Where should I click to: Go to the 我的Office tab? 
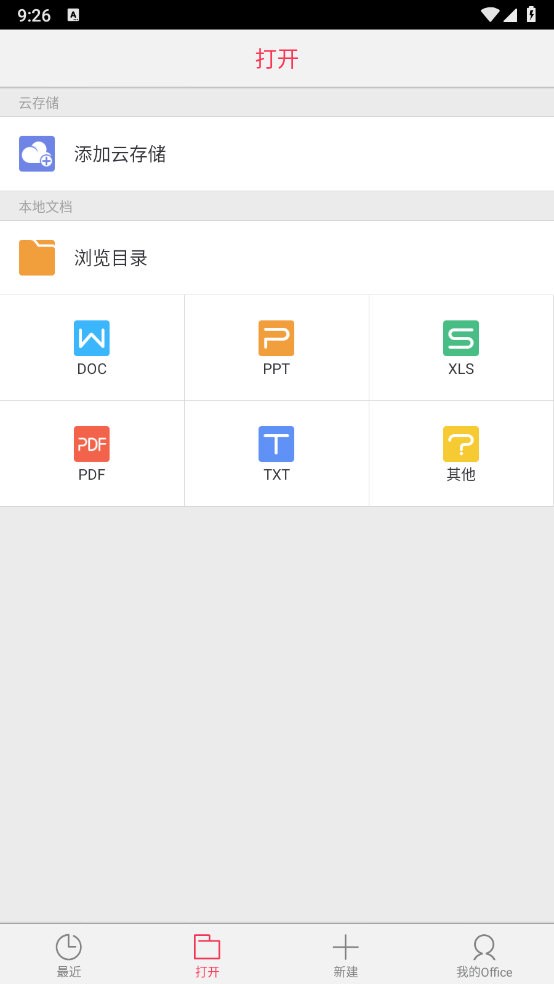[x=484, y=955]
